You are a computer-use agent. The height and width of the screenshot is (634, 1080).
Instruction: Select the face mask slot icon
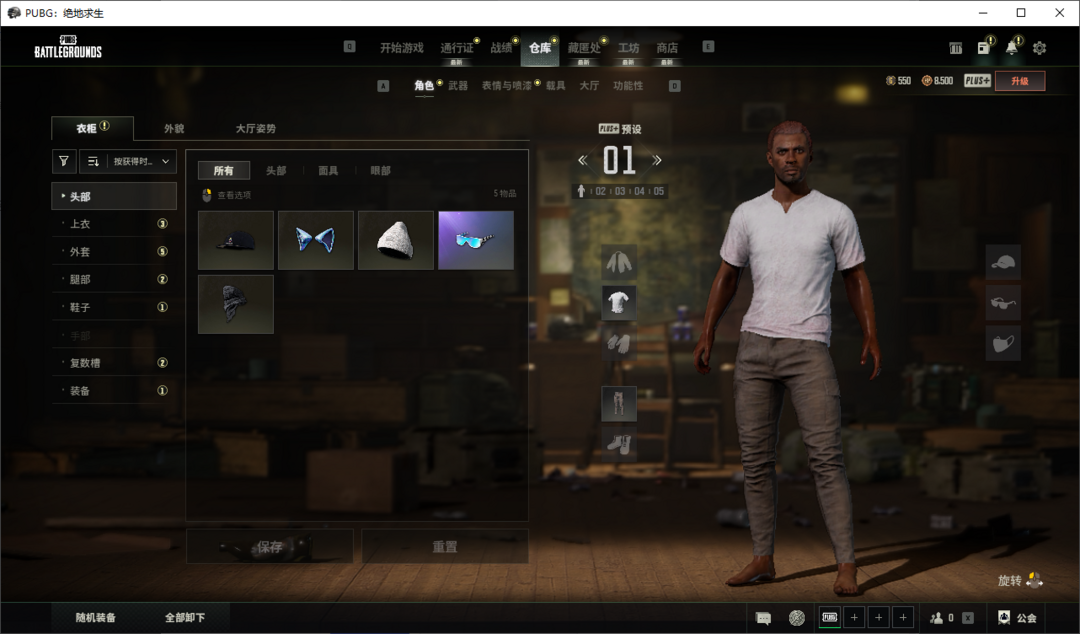[x=1003, y=342]
